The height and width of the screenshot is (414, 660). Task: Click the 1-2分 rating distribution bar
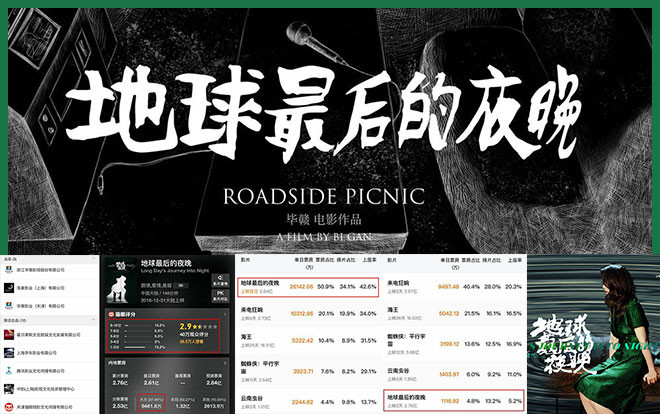[139, 347]
